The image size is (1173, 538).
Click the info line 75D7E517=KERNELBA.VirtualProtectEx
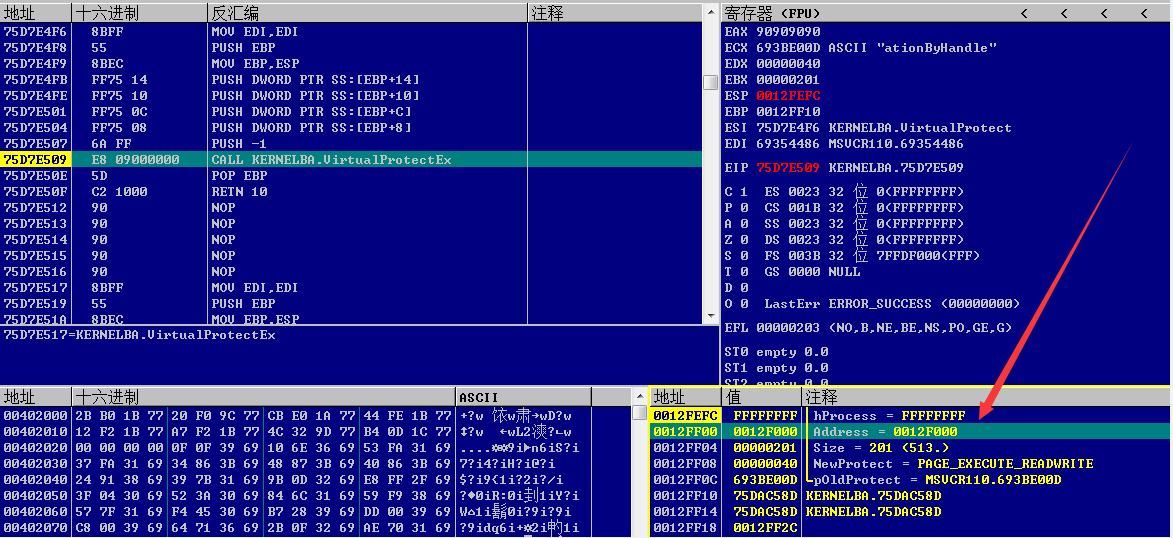click(139, 335)
